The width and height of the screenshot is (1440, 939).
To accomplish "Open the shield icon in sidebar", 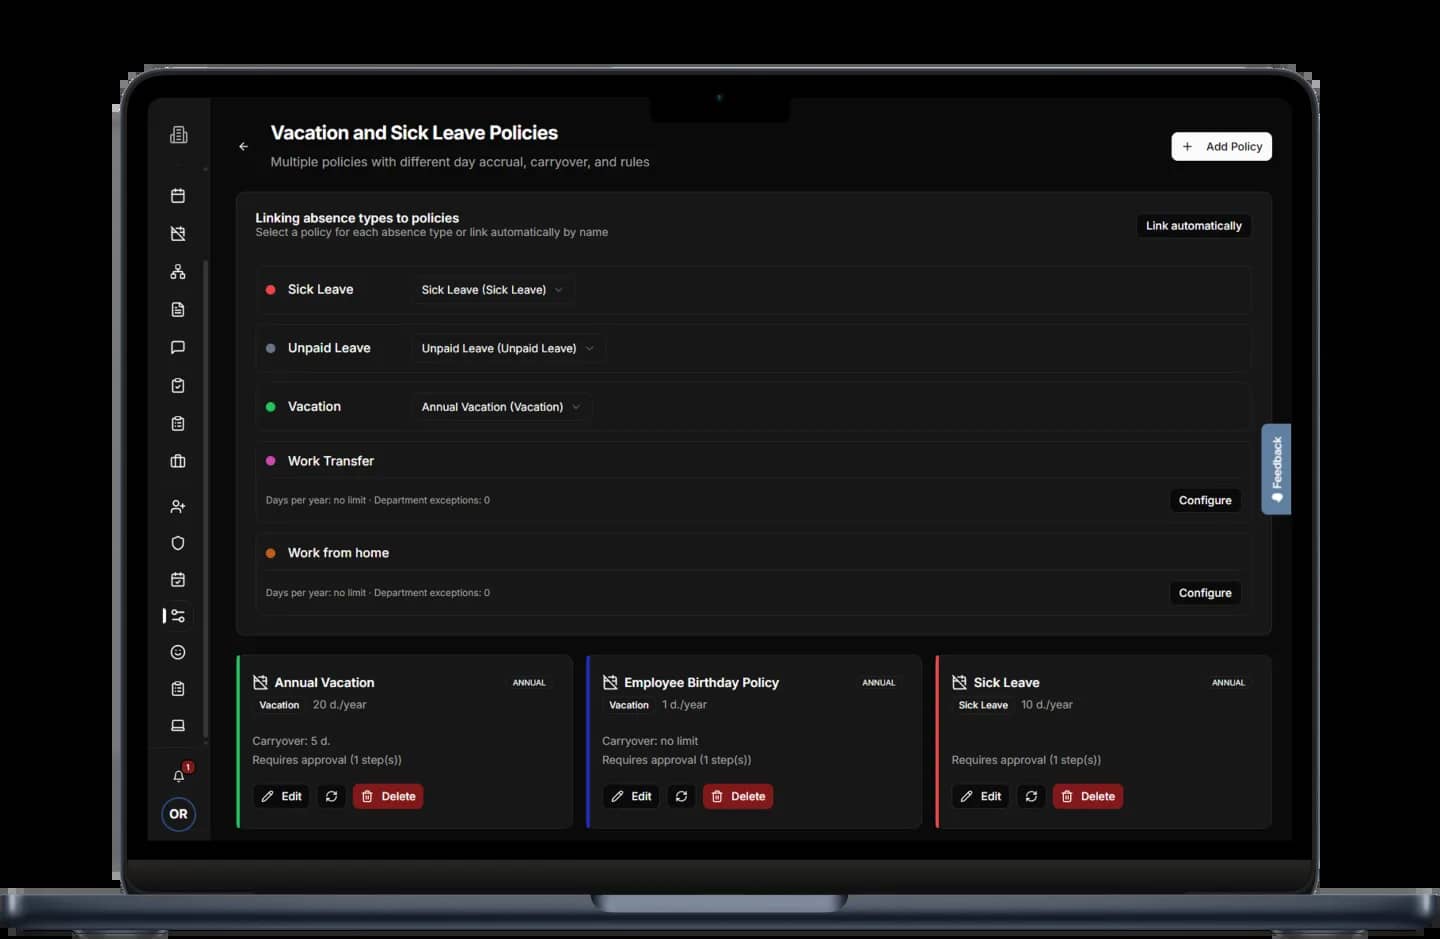I will pos(178,543).
